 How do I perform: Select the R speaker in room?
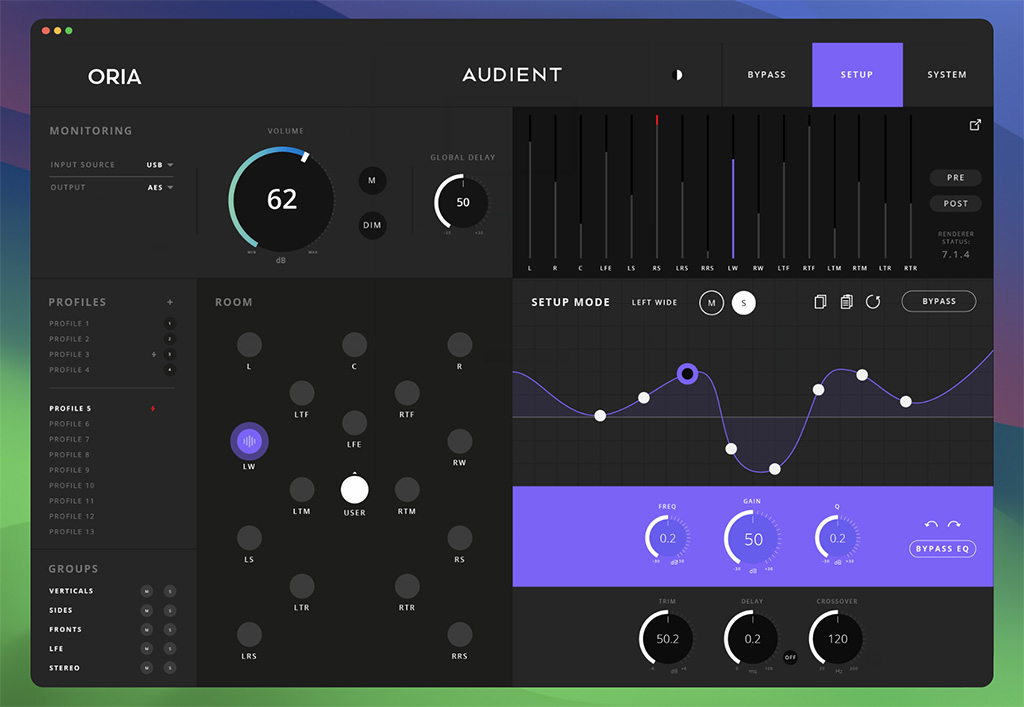point(460,345)
